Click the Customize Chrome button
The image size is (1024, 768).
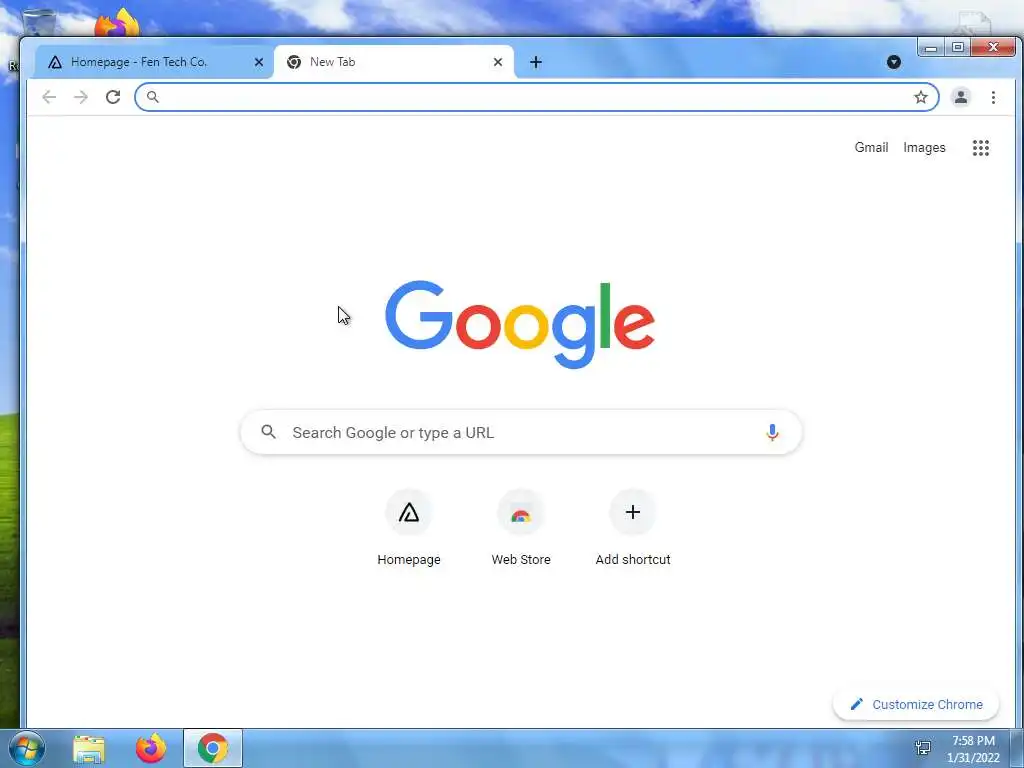click(x=916, y=704)
